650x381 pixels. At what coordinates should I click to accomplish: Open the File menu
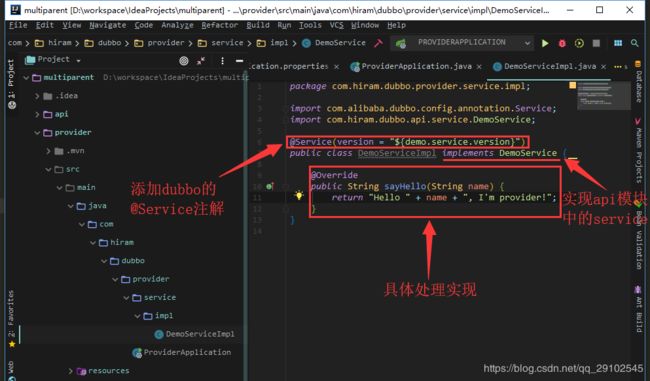pos(18,25)
